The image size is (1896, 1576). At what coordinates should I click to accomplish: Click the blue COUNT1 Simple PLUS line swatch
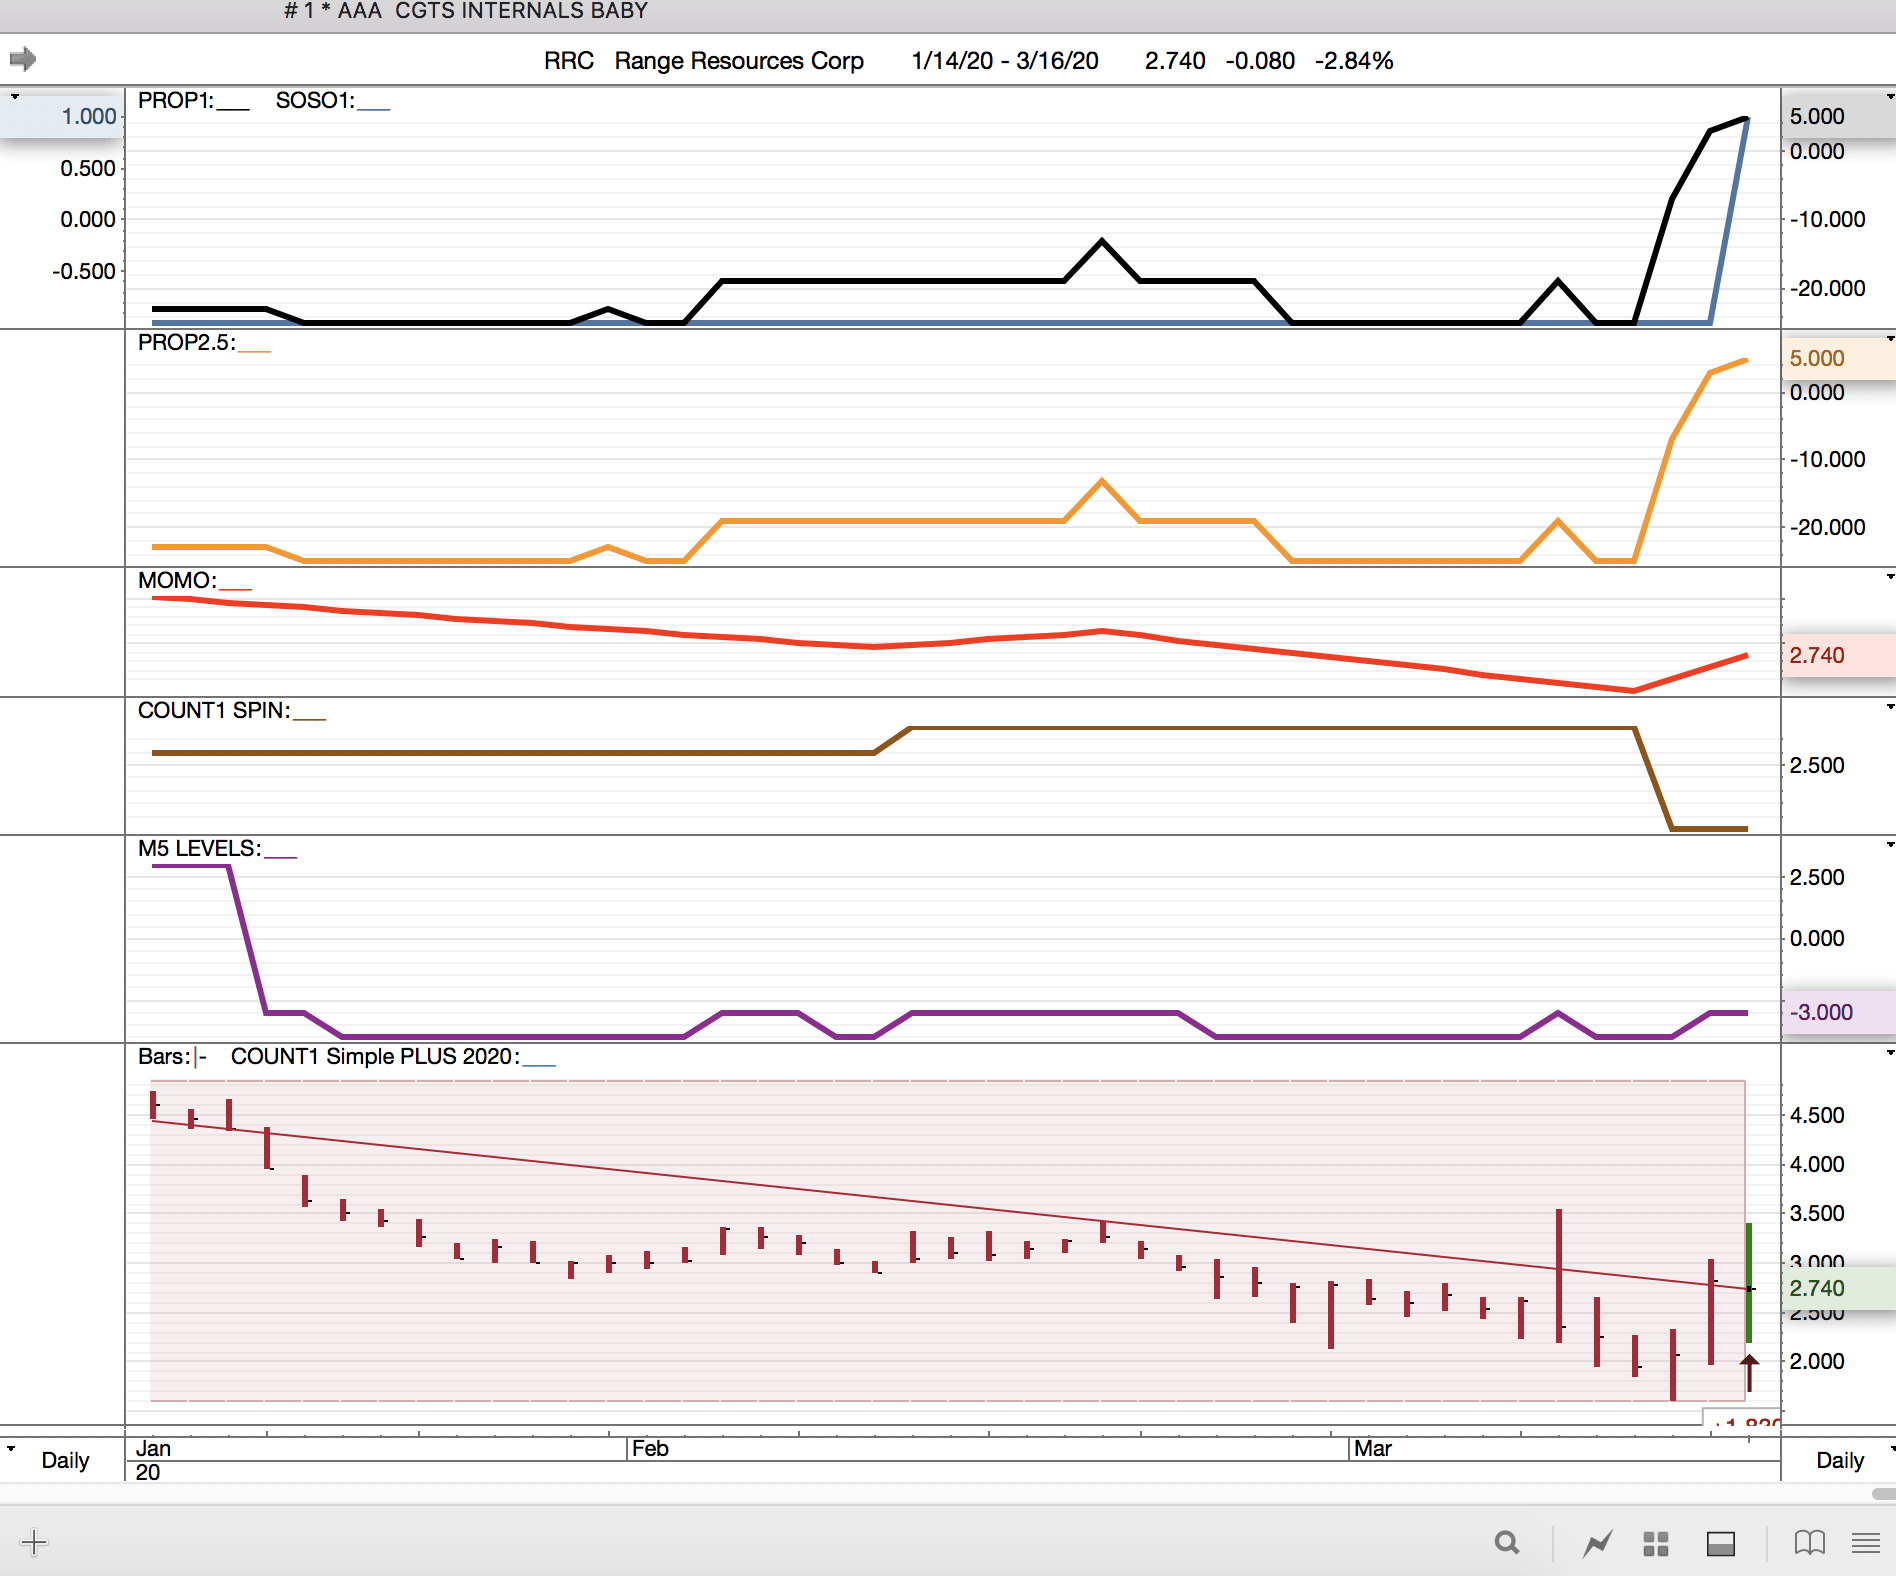(539, 1064)
